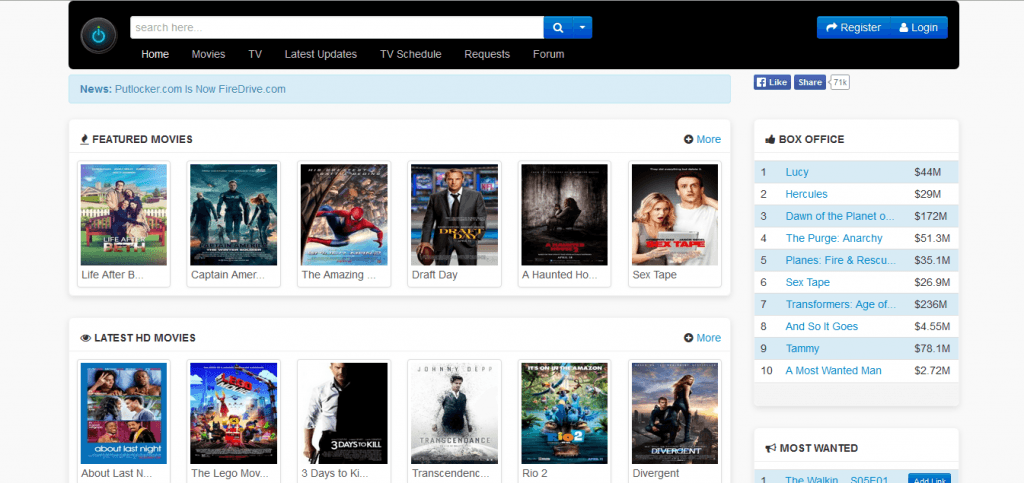This screenshot has width=1024, height=483.
Task: Open the About Last Night poster
Action: [123, 413]
